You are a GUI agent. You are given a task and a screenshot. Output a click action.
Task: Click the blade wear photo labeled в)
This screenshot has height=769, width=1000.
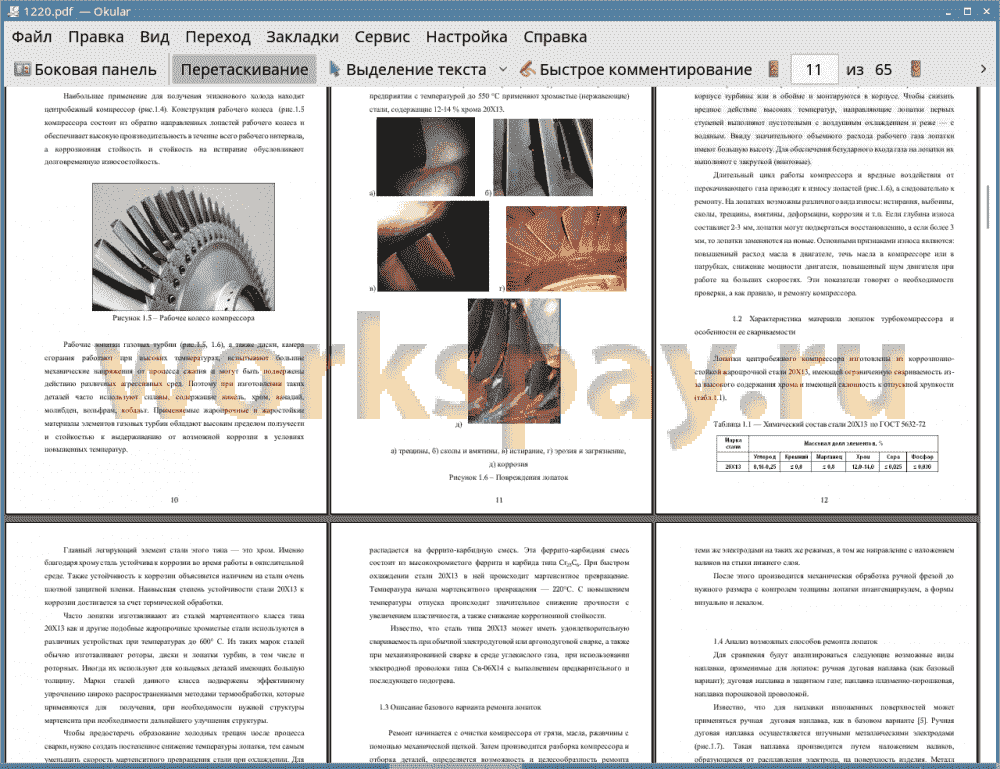(x=433, y=246)
